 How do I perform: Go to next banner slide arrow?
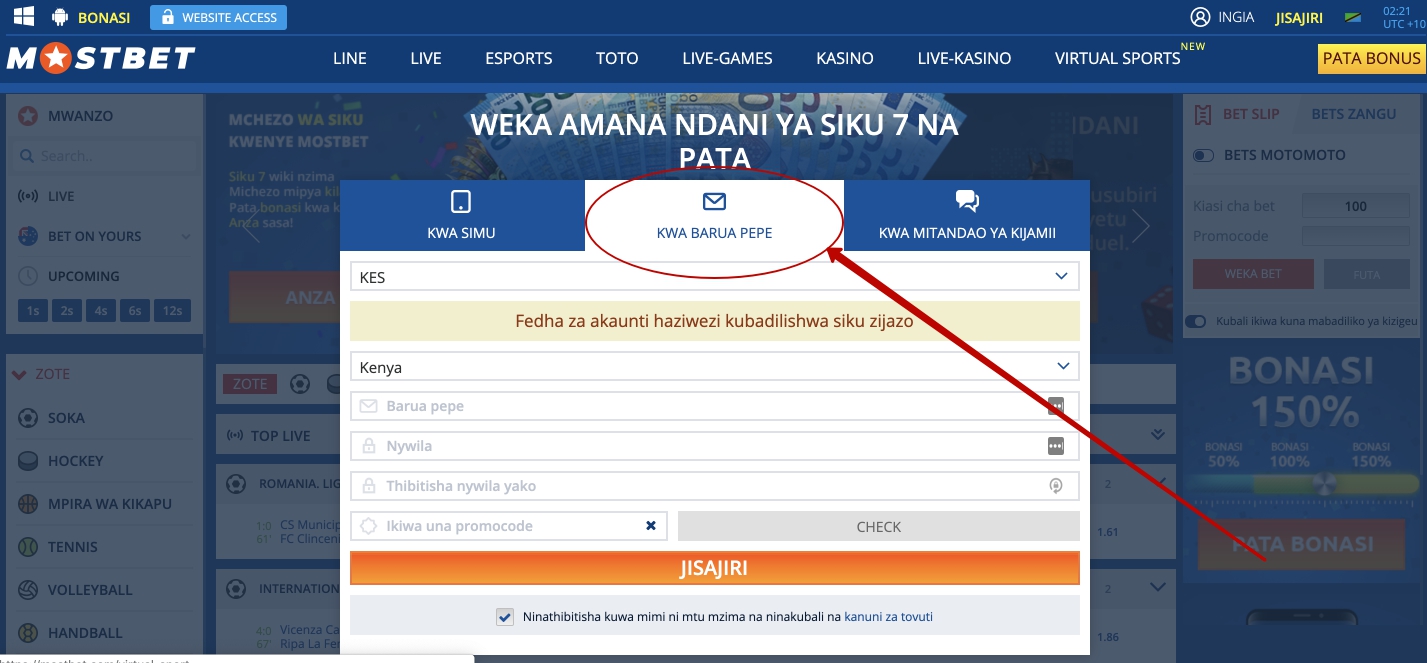1141,227
